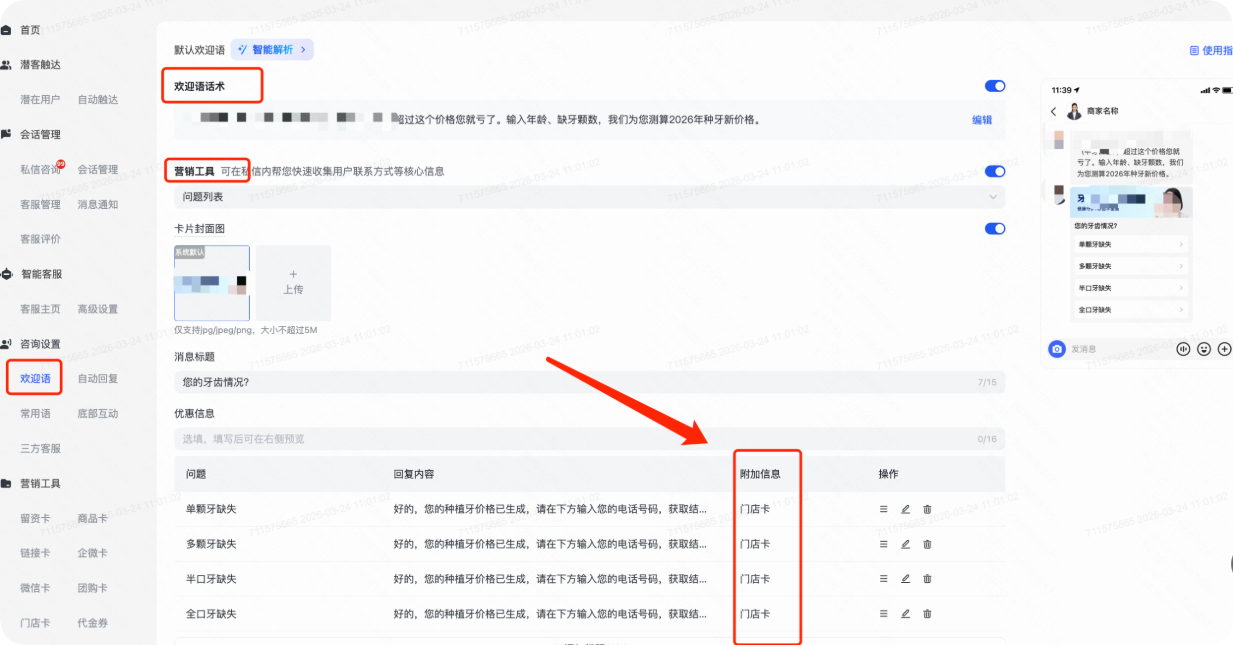Open the 使用指 guide link
The width and height of the screenshot is (1233, 645).
tap(1211, 50)
